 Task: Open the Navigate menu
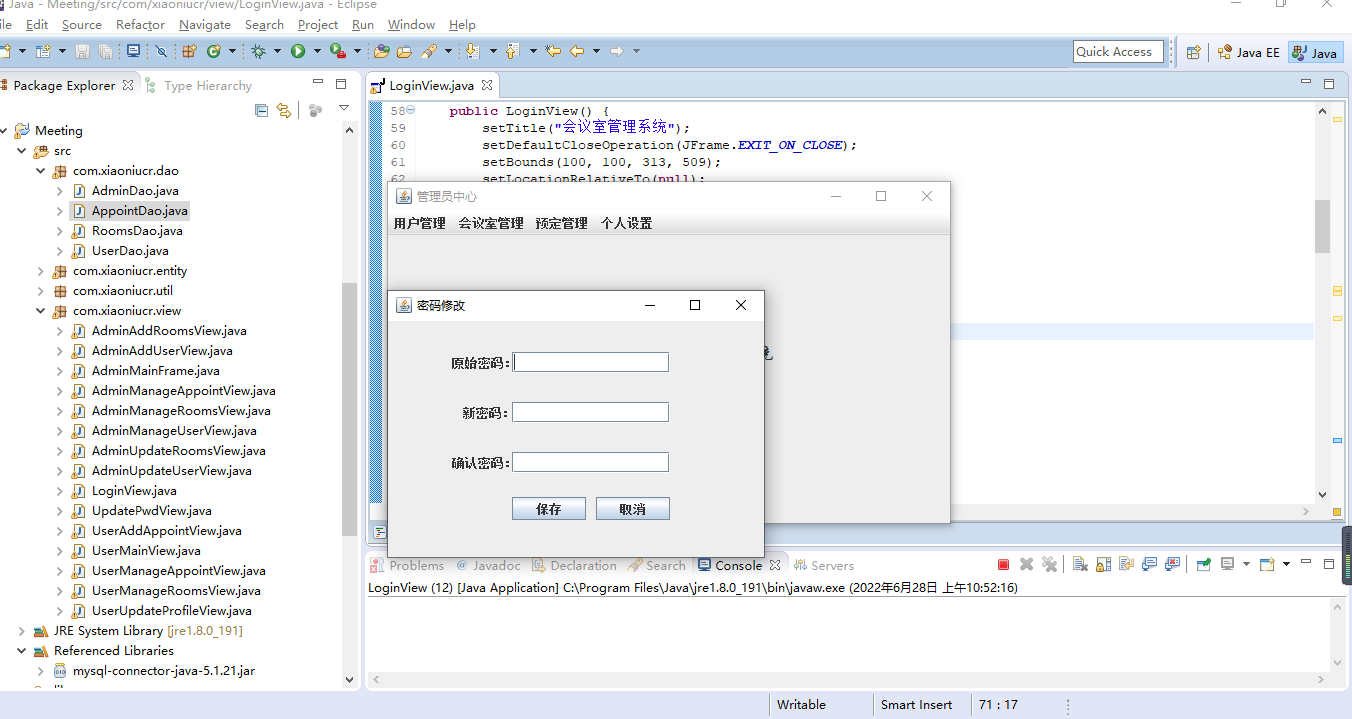[x=205, y=24]
